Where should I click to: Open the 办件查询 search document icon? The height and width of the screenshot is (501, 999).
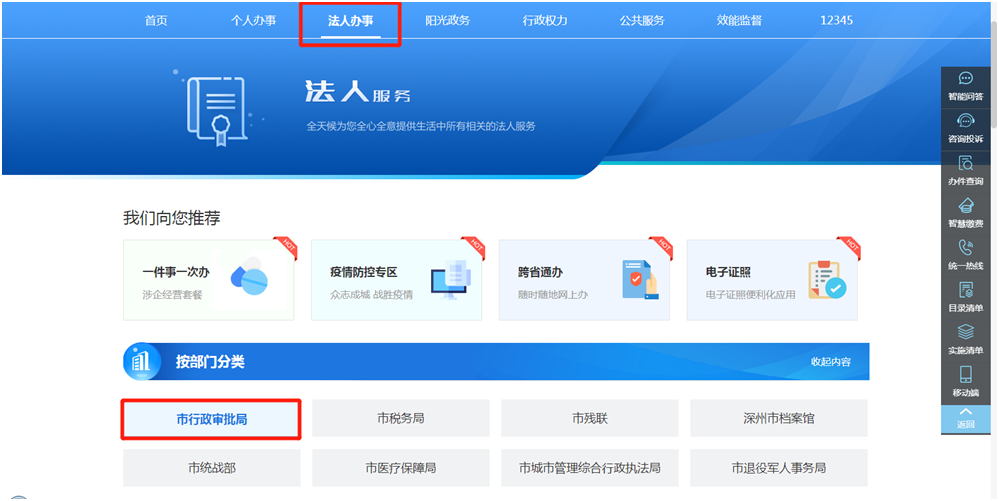pos(965,163)
